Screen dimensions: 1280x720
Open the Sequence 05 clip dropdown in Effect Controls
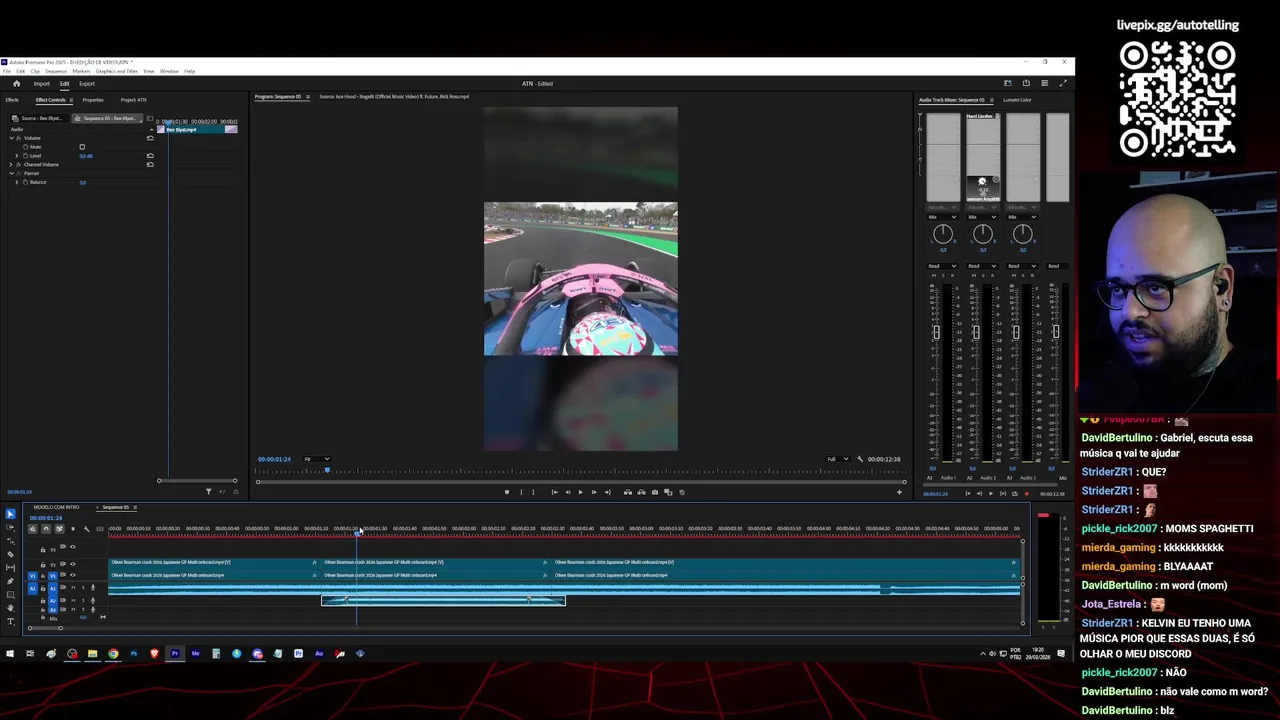pyautogui.click(x=107, y=118)
